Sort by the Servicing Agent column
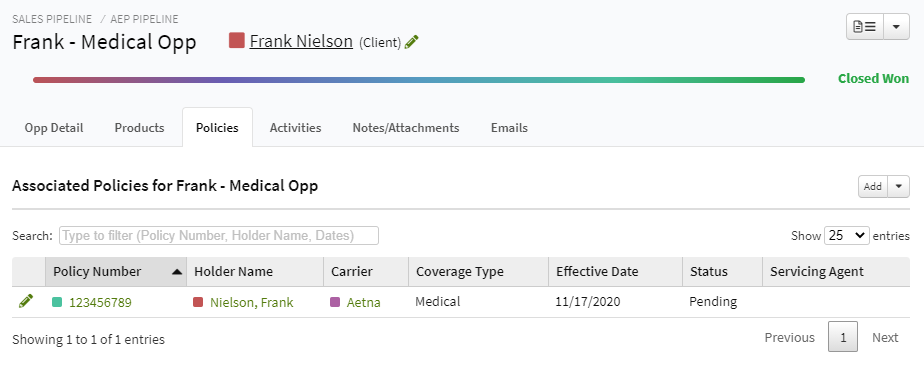 [x=836, y=272]
